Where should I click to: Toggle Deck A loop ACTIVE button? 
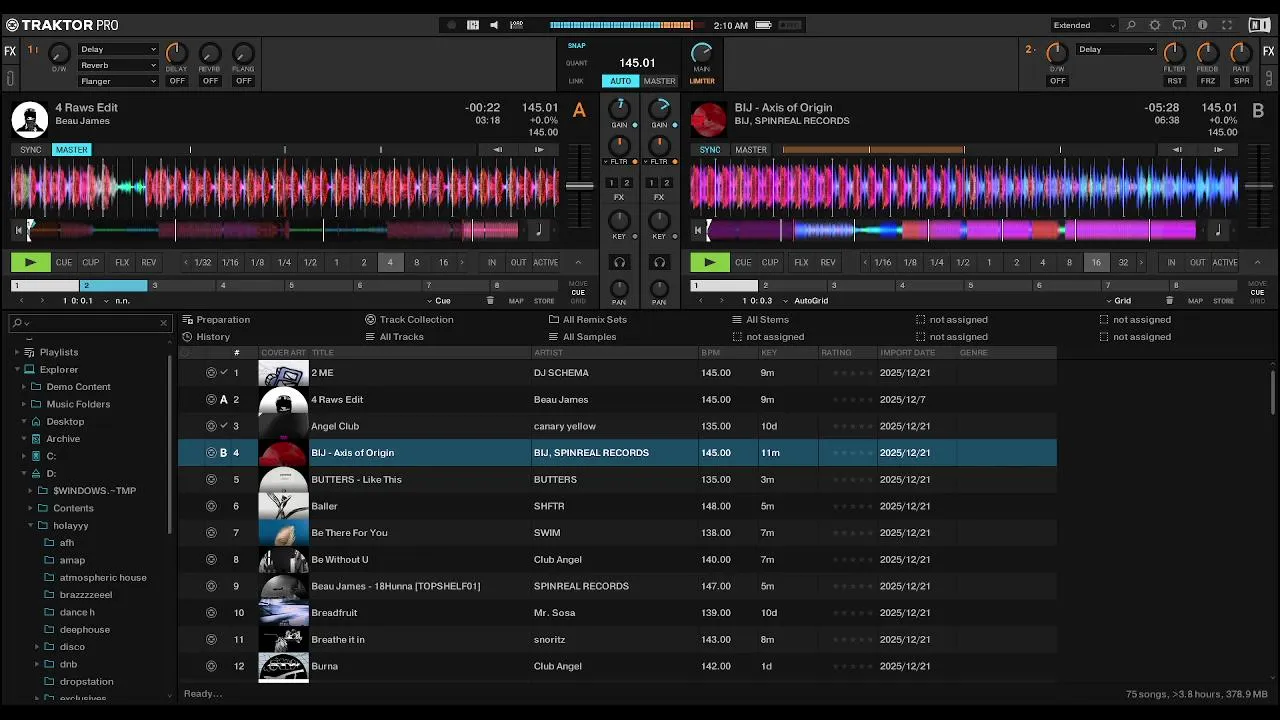[x=546, y=262]
